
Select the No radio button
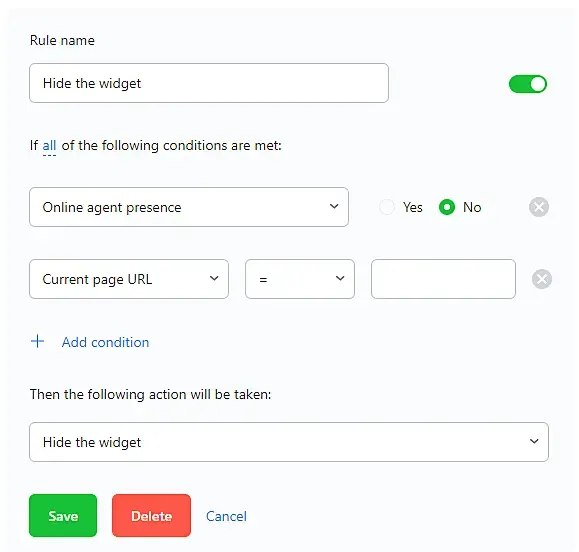[447, 207]
